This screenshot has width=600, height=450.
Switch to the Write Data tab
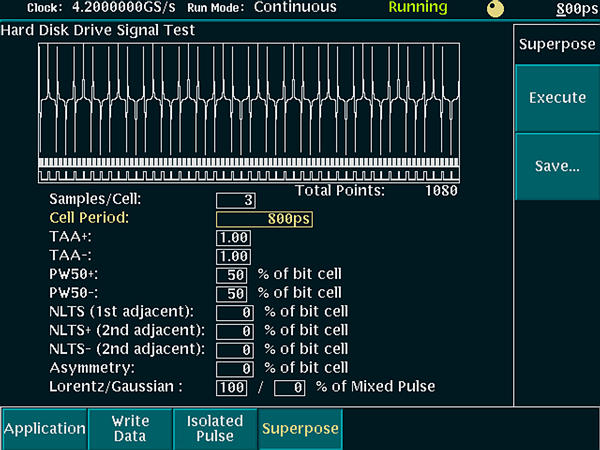click(130, 428)
